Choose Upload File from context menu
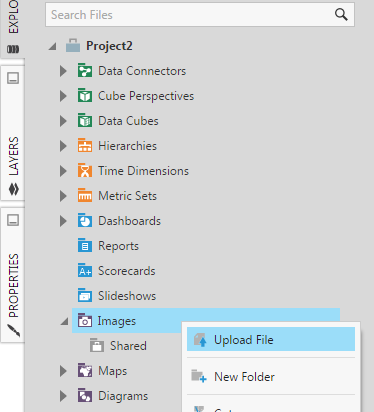This screenshot has width=374, height=412. tap(271, 339)
